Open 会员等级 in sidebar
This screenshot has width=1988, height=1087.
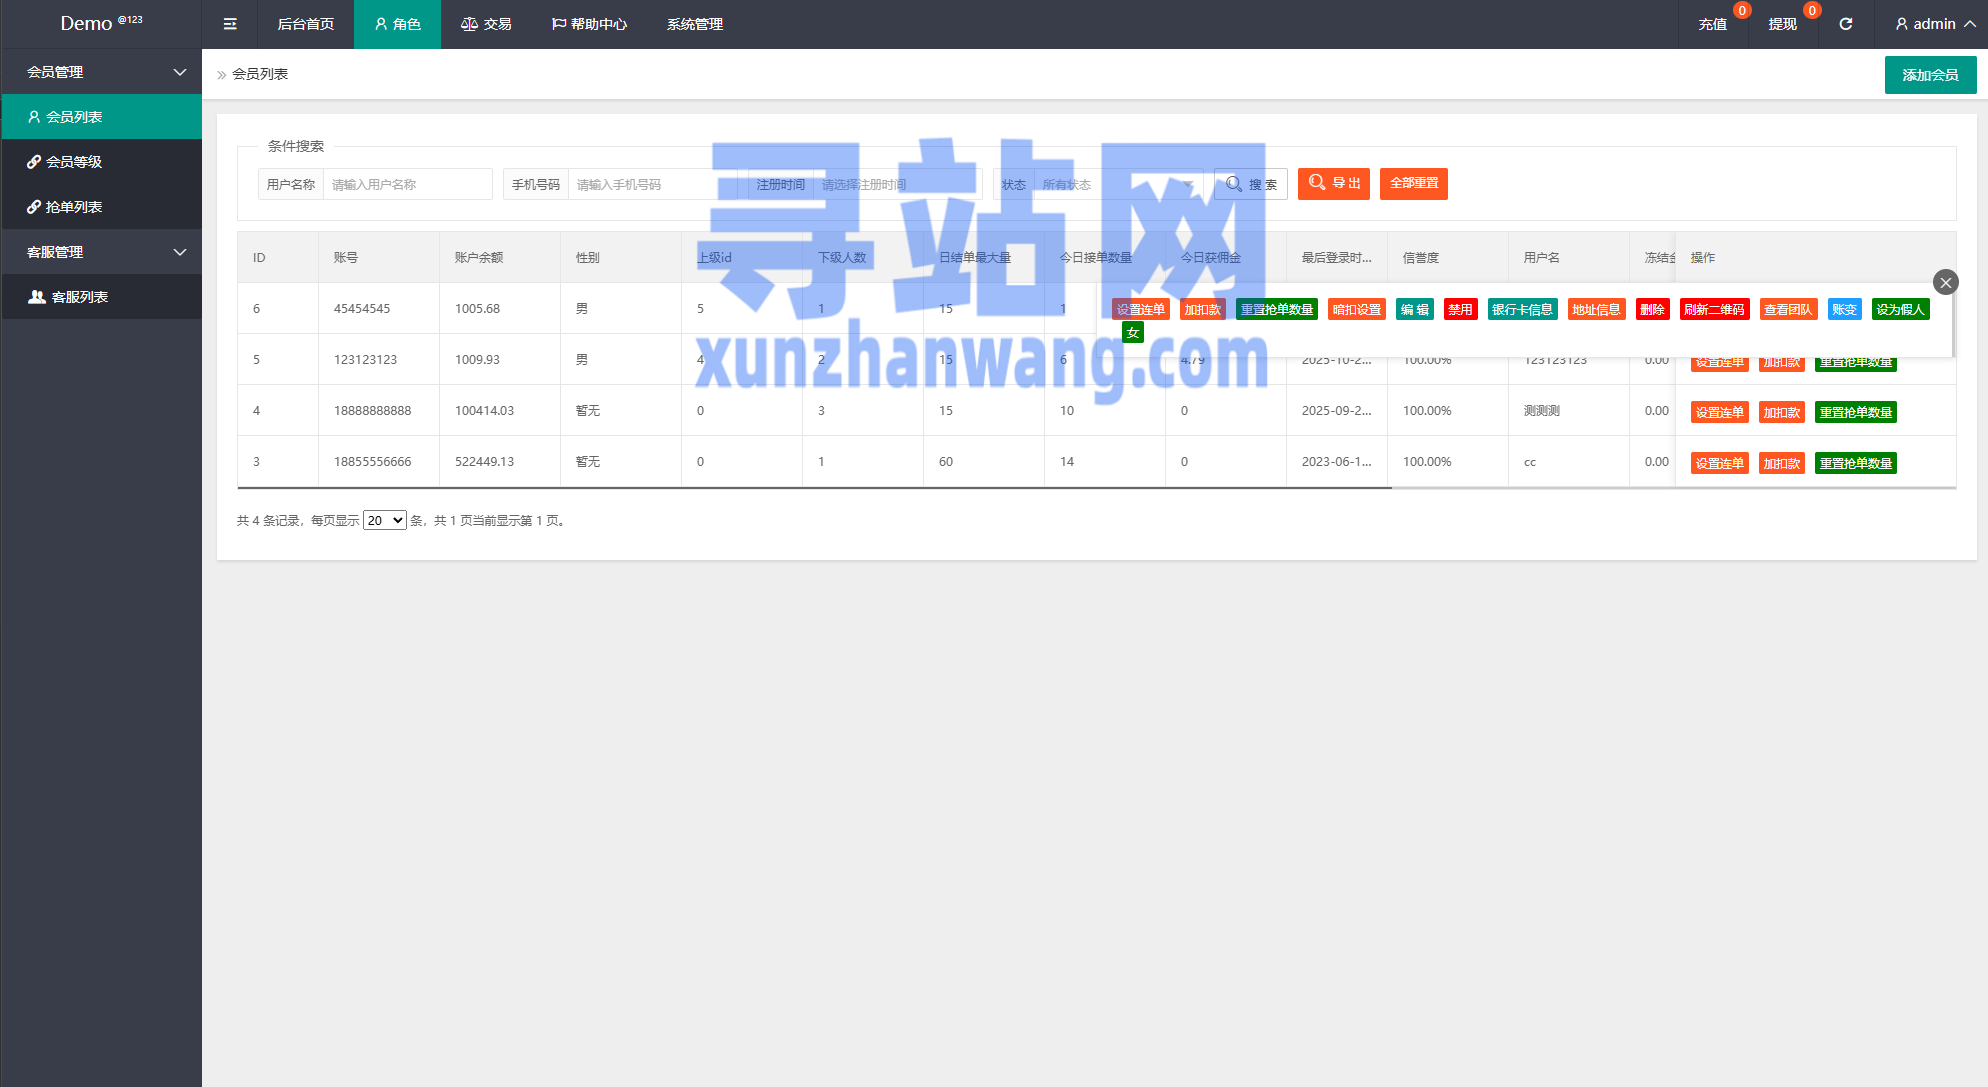pyautogui.click(x=74, y=162)
